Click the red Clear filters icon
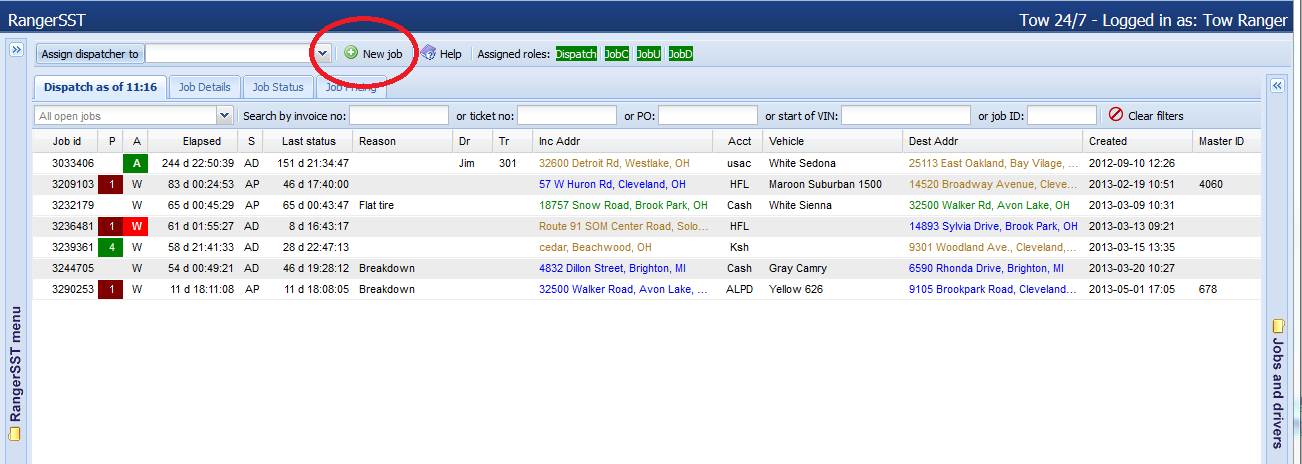 pyautogui.click(x=1116, y=115)
